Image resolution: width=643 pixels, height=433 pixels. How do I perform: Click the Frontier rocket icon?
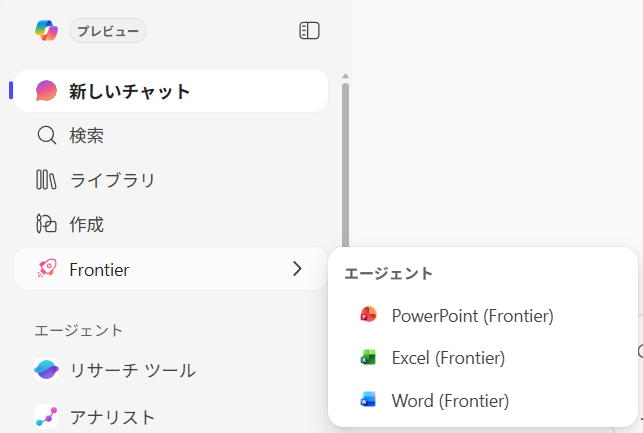click(47, 269)
